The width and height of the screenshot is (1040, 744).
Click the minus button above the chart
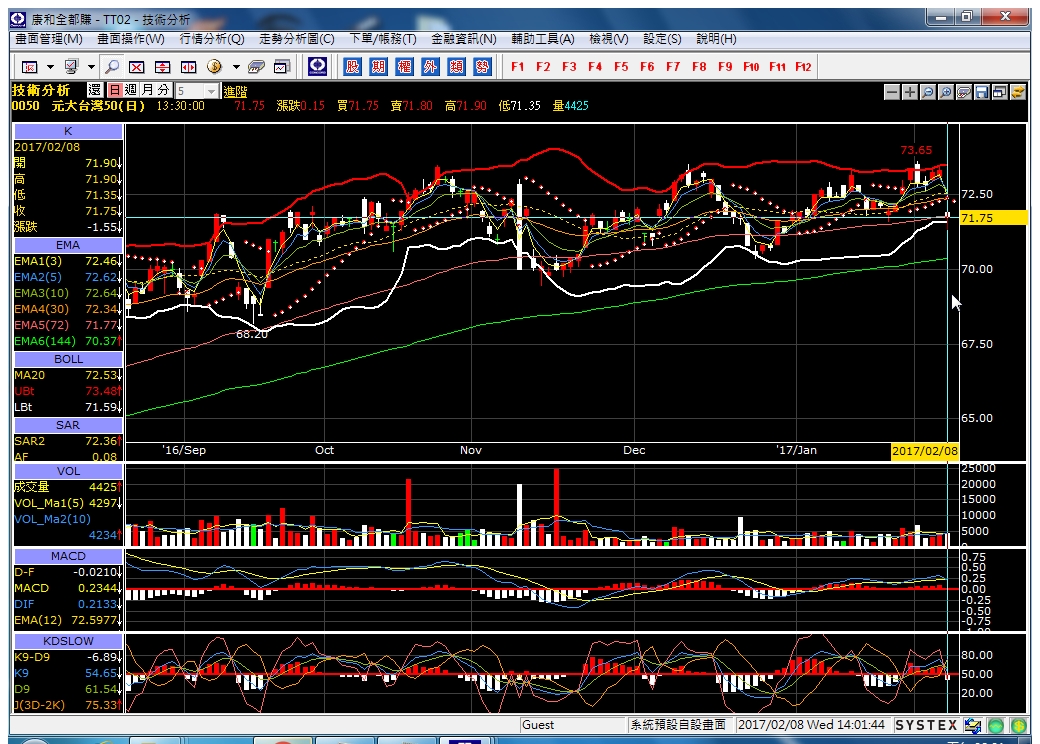pos(892,92)
